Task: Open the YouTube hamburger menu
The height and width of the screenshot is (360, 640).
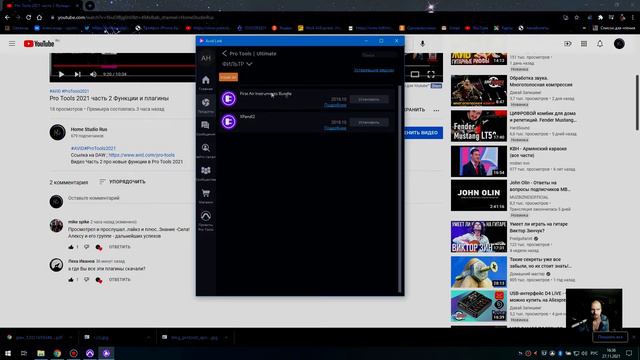Action: tap(12, 44)
